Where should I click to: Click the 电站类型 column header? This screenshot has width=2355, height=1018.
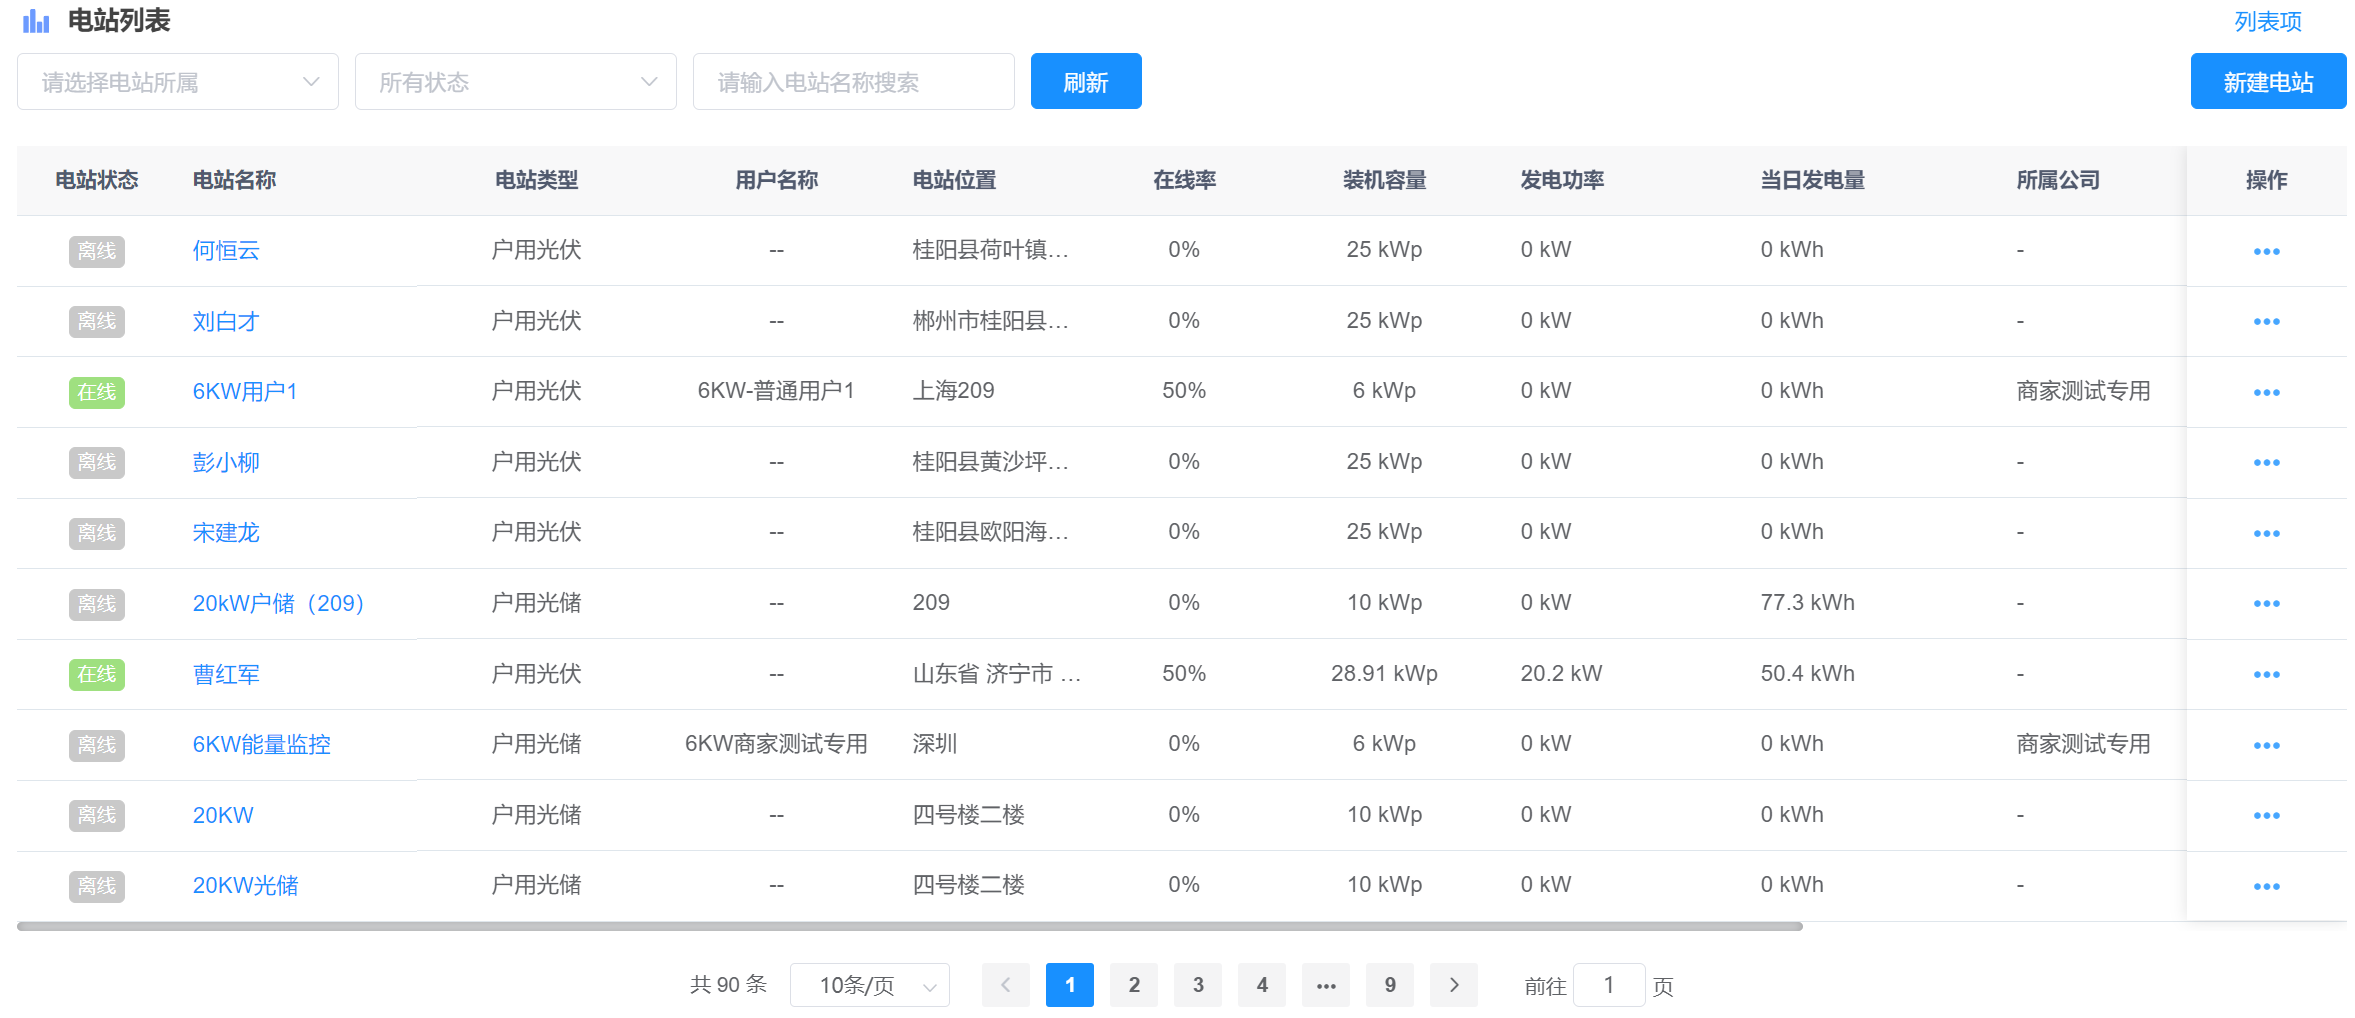[537, 180]
